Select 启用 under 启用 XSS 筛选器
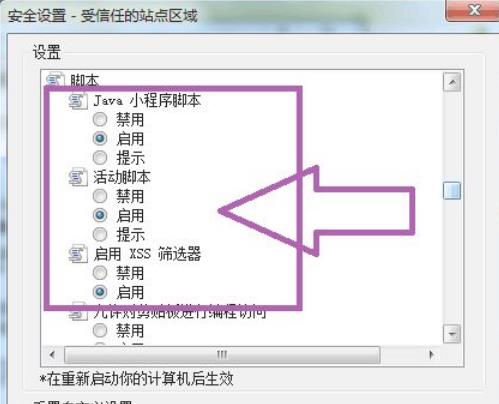This screenshot has width=499, height=404. 100,292
